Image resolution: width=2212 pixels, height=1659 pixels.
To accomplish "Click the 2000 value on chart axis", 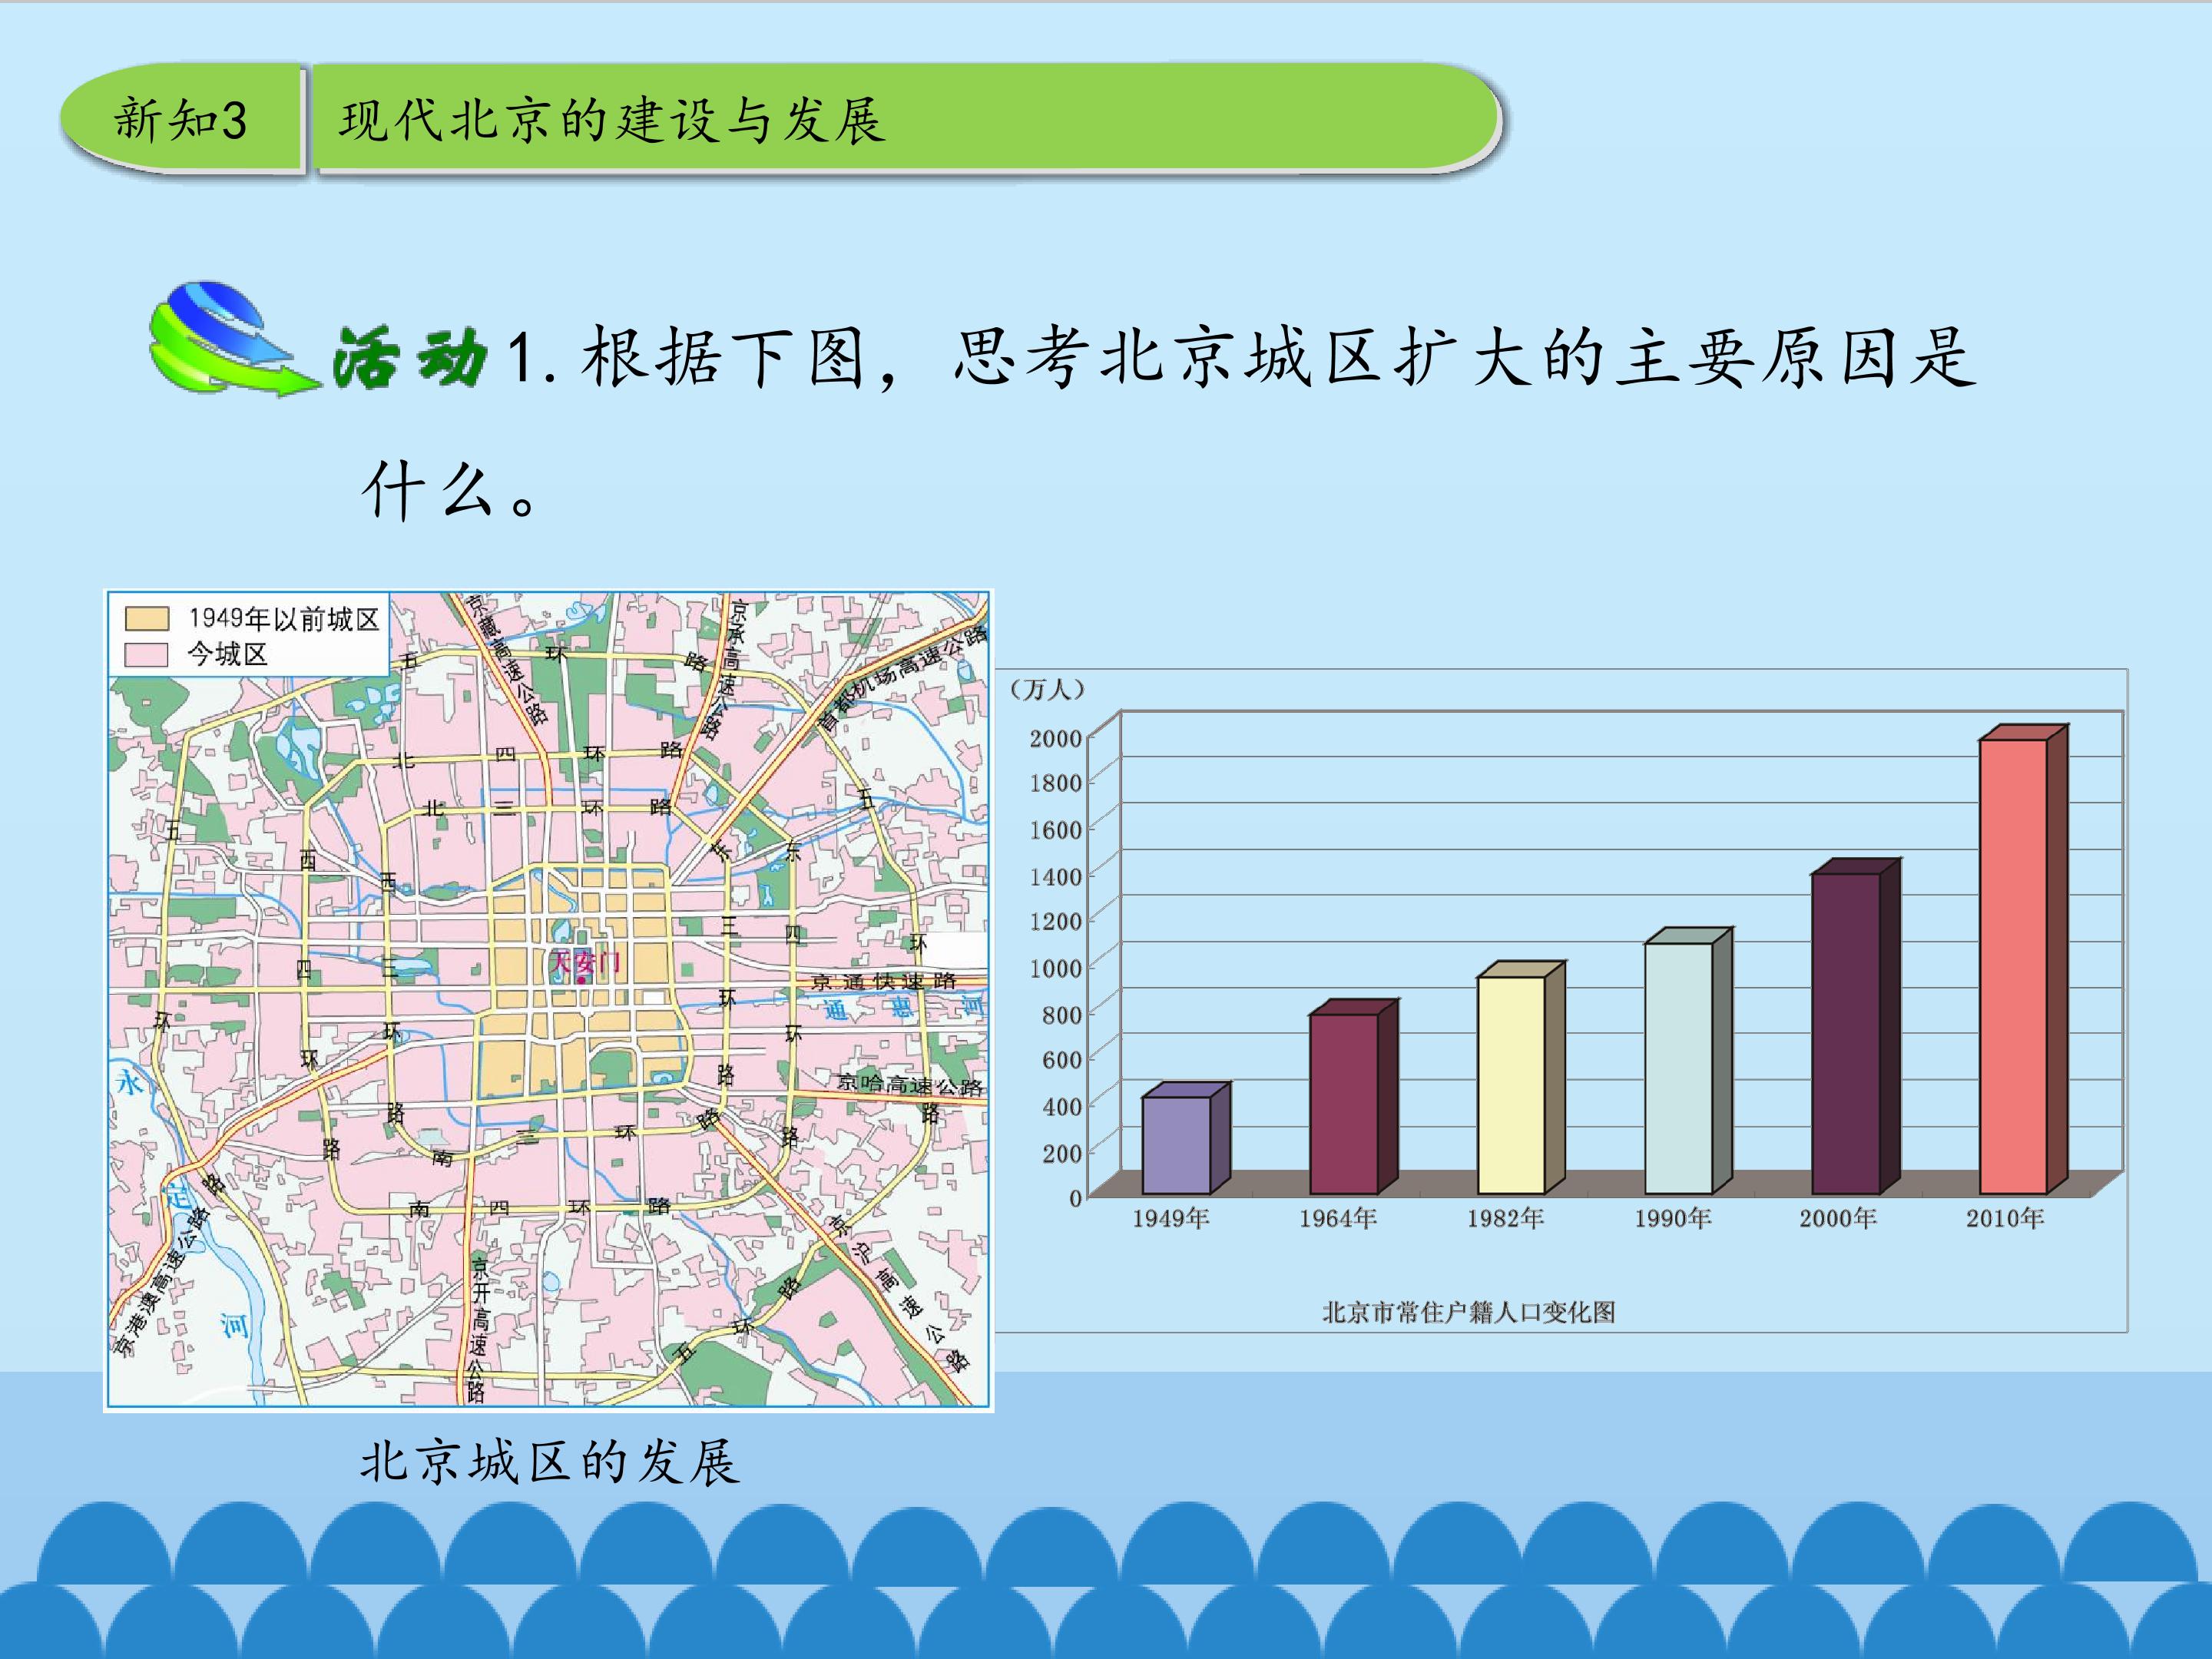I will click(x=1056, y=738).
